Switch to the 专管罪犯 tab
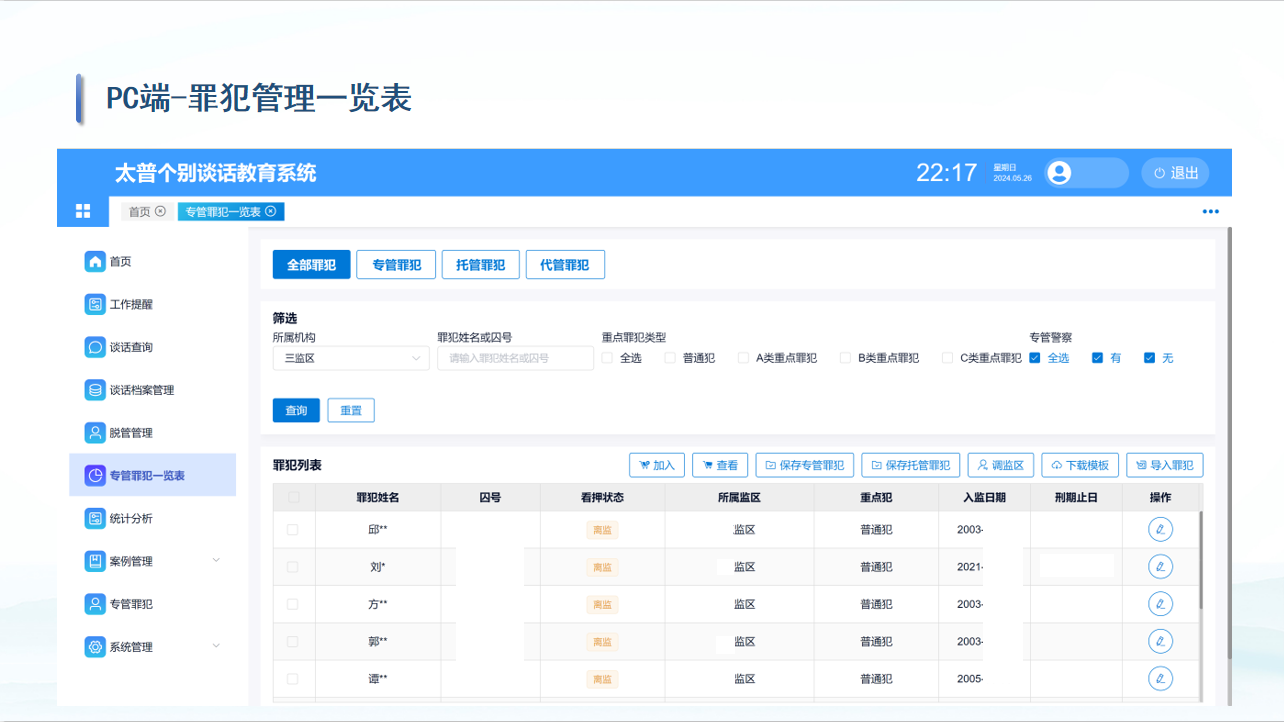This screenshot has width=1284, height=722. click(396, 265)
